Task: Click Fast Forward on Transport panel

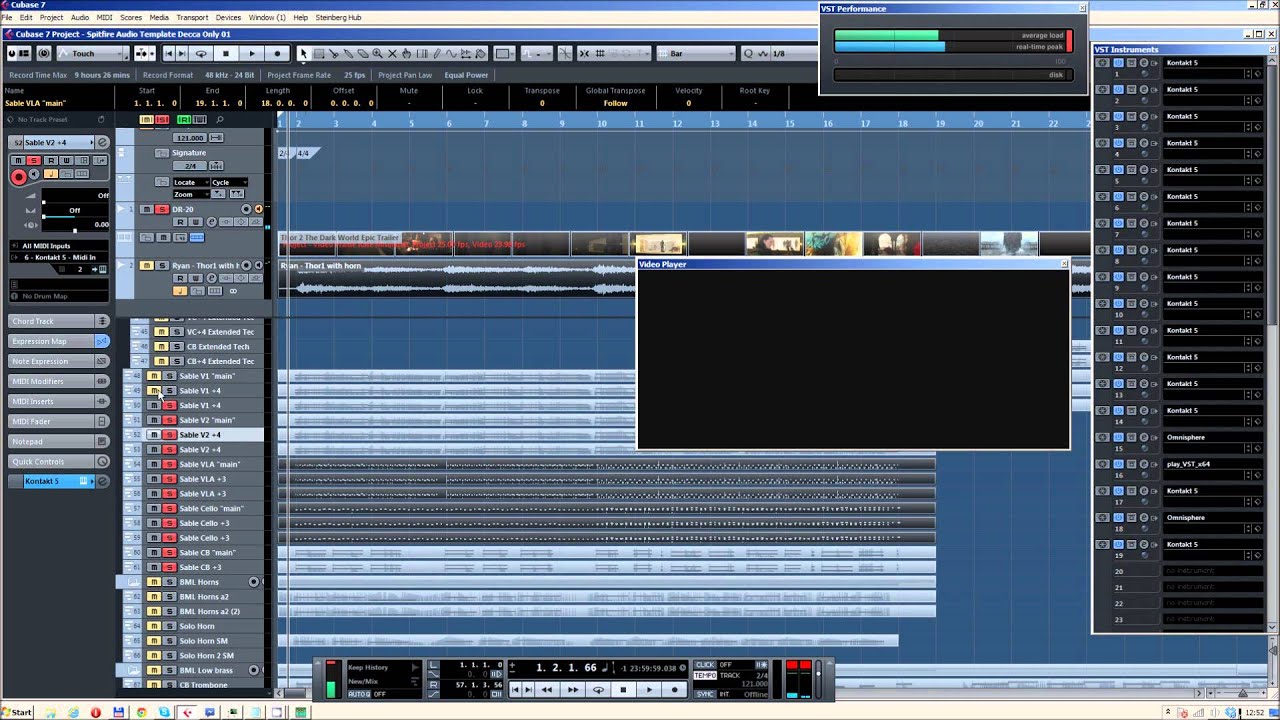Action: (x=573, y=690)
